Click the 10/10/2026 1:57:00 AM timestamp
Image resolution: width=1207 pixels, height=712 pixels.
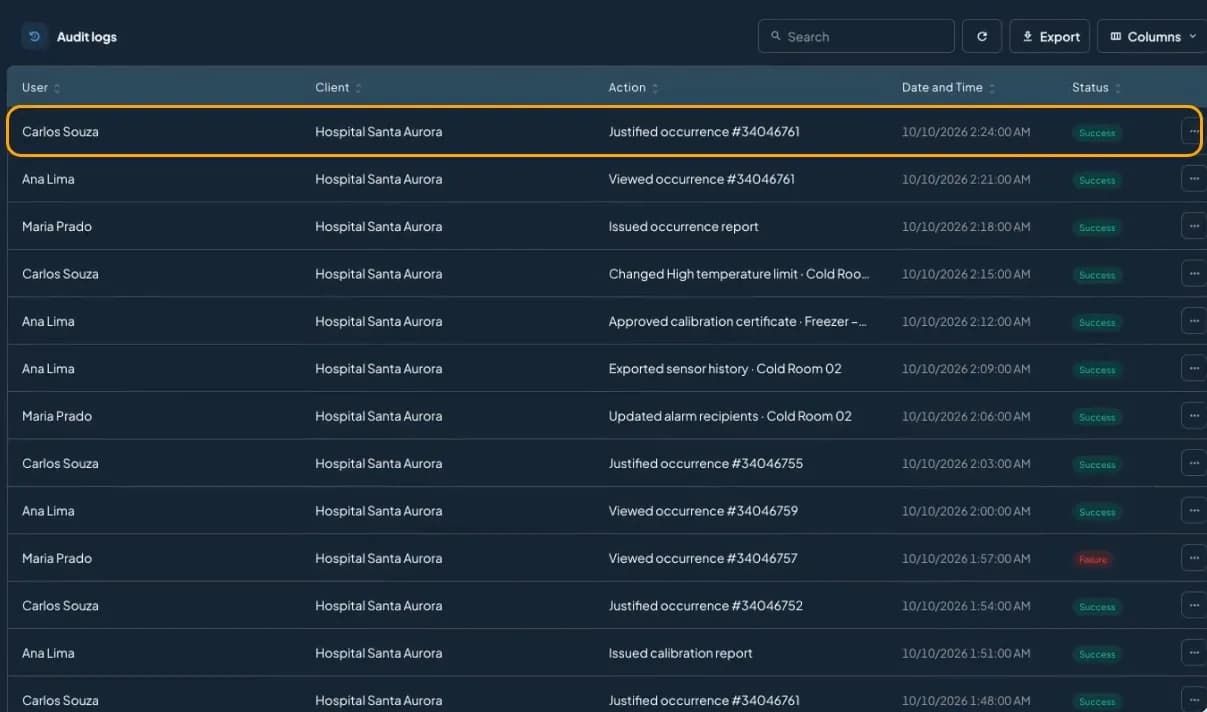pyautogui.click(x=966, y=558)
